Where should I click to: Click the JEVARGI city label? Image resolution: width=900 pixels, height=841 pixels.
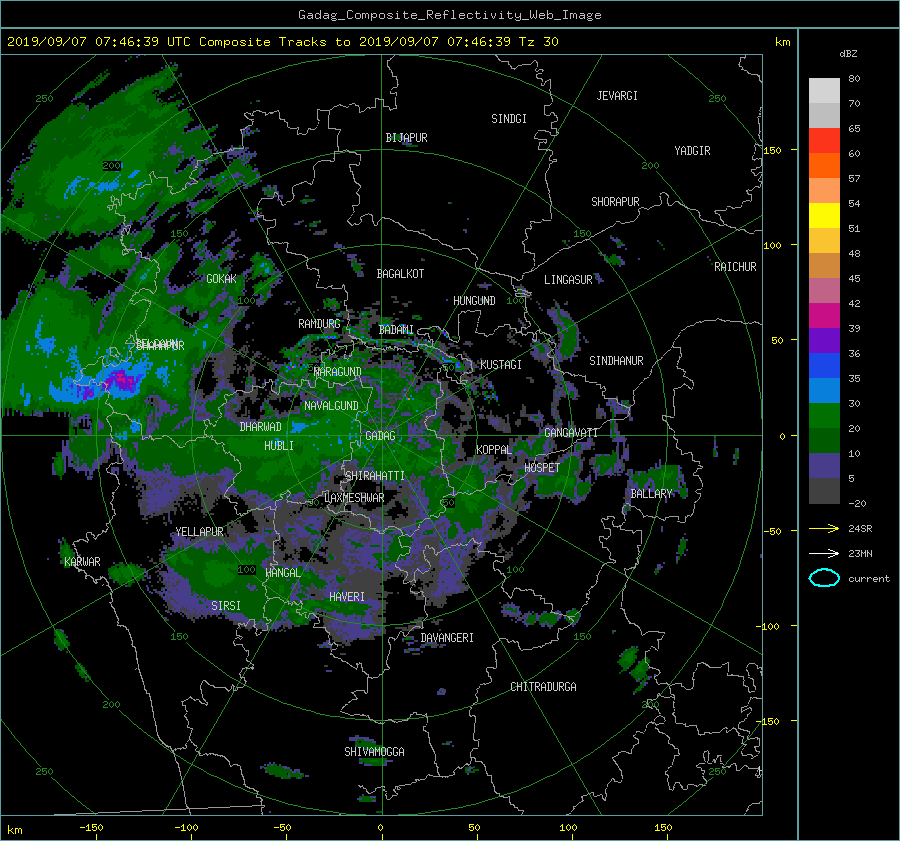coord(617,96)
